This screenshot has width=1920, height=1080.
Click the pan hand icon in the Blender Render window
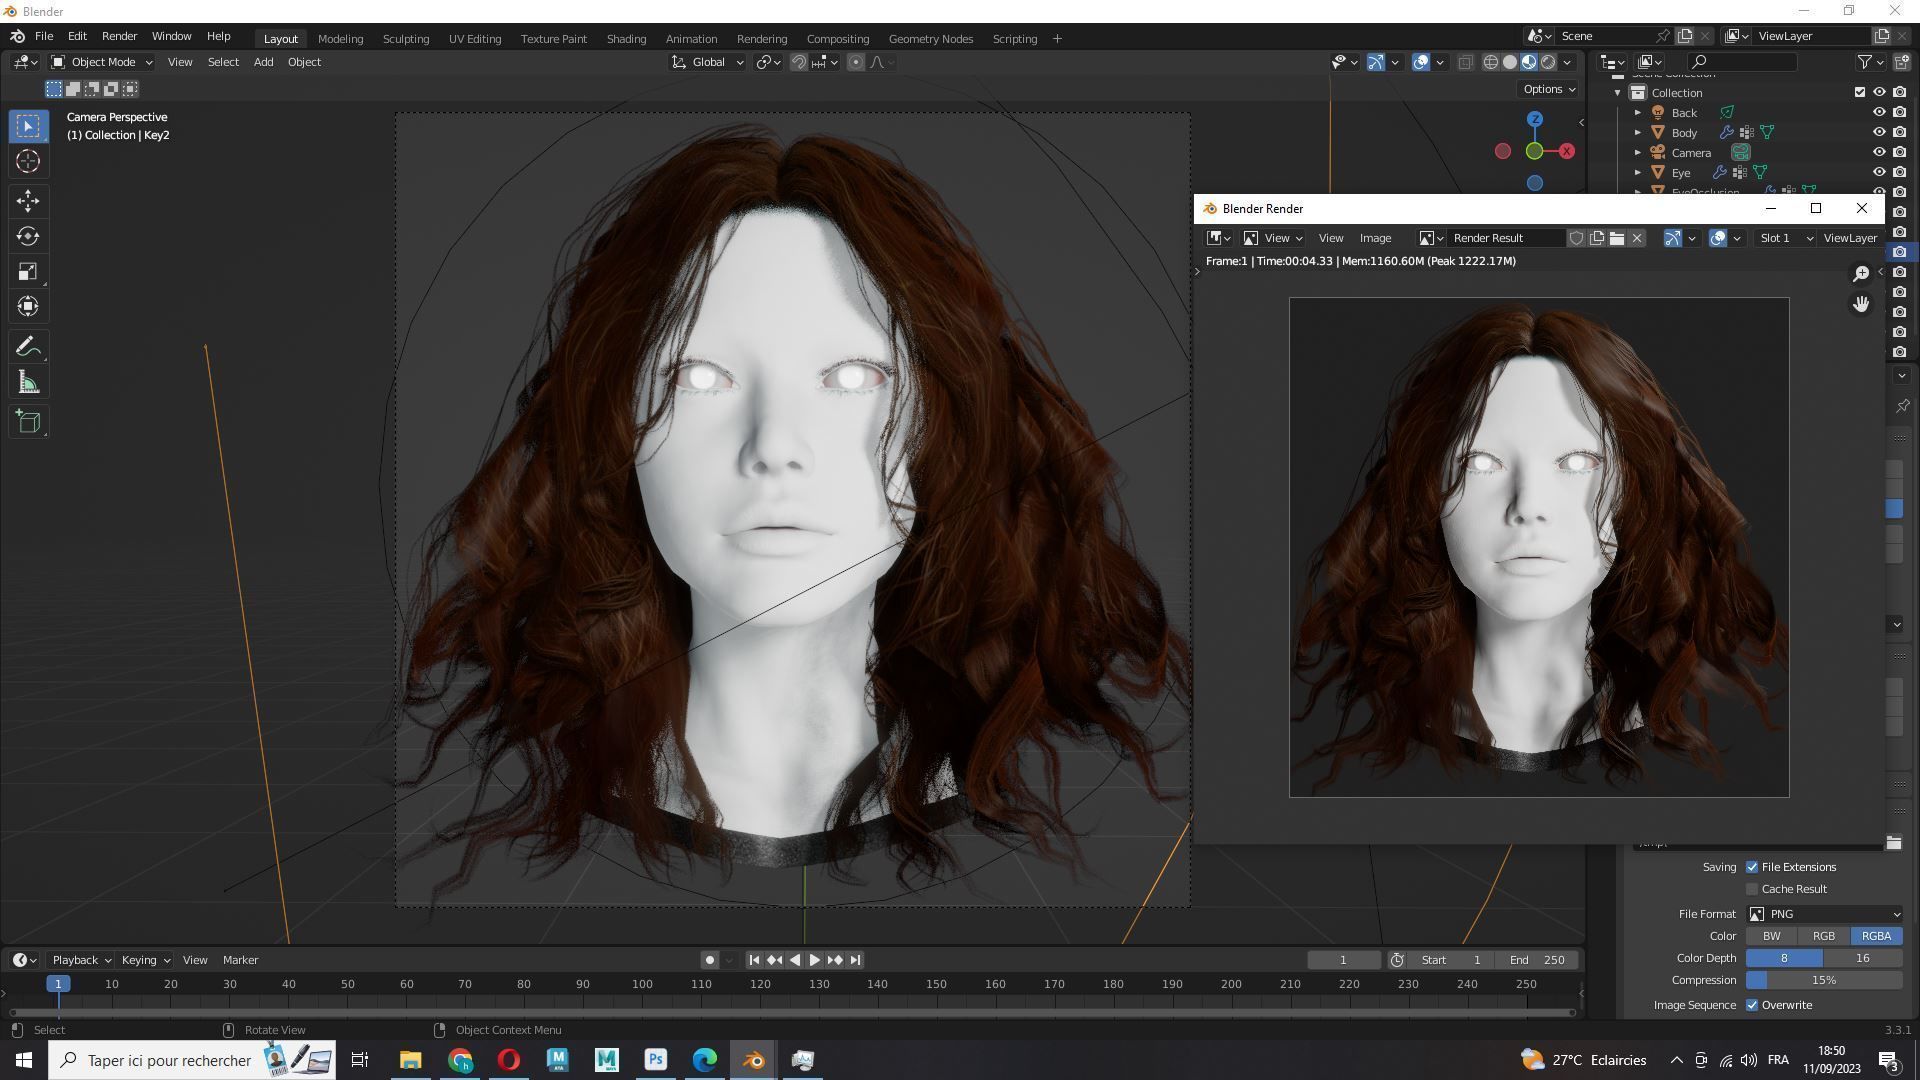tap(1861, 304)
